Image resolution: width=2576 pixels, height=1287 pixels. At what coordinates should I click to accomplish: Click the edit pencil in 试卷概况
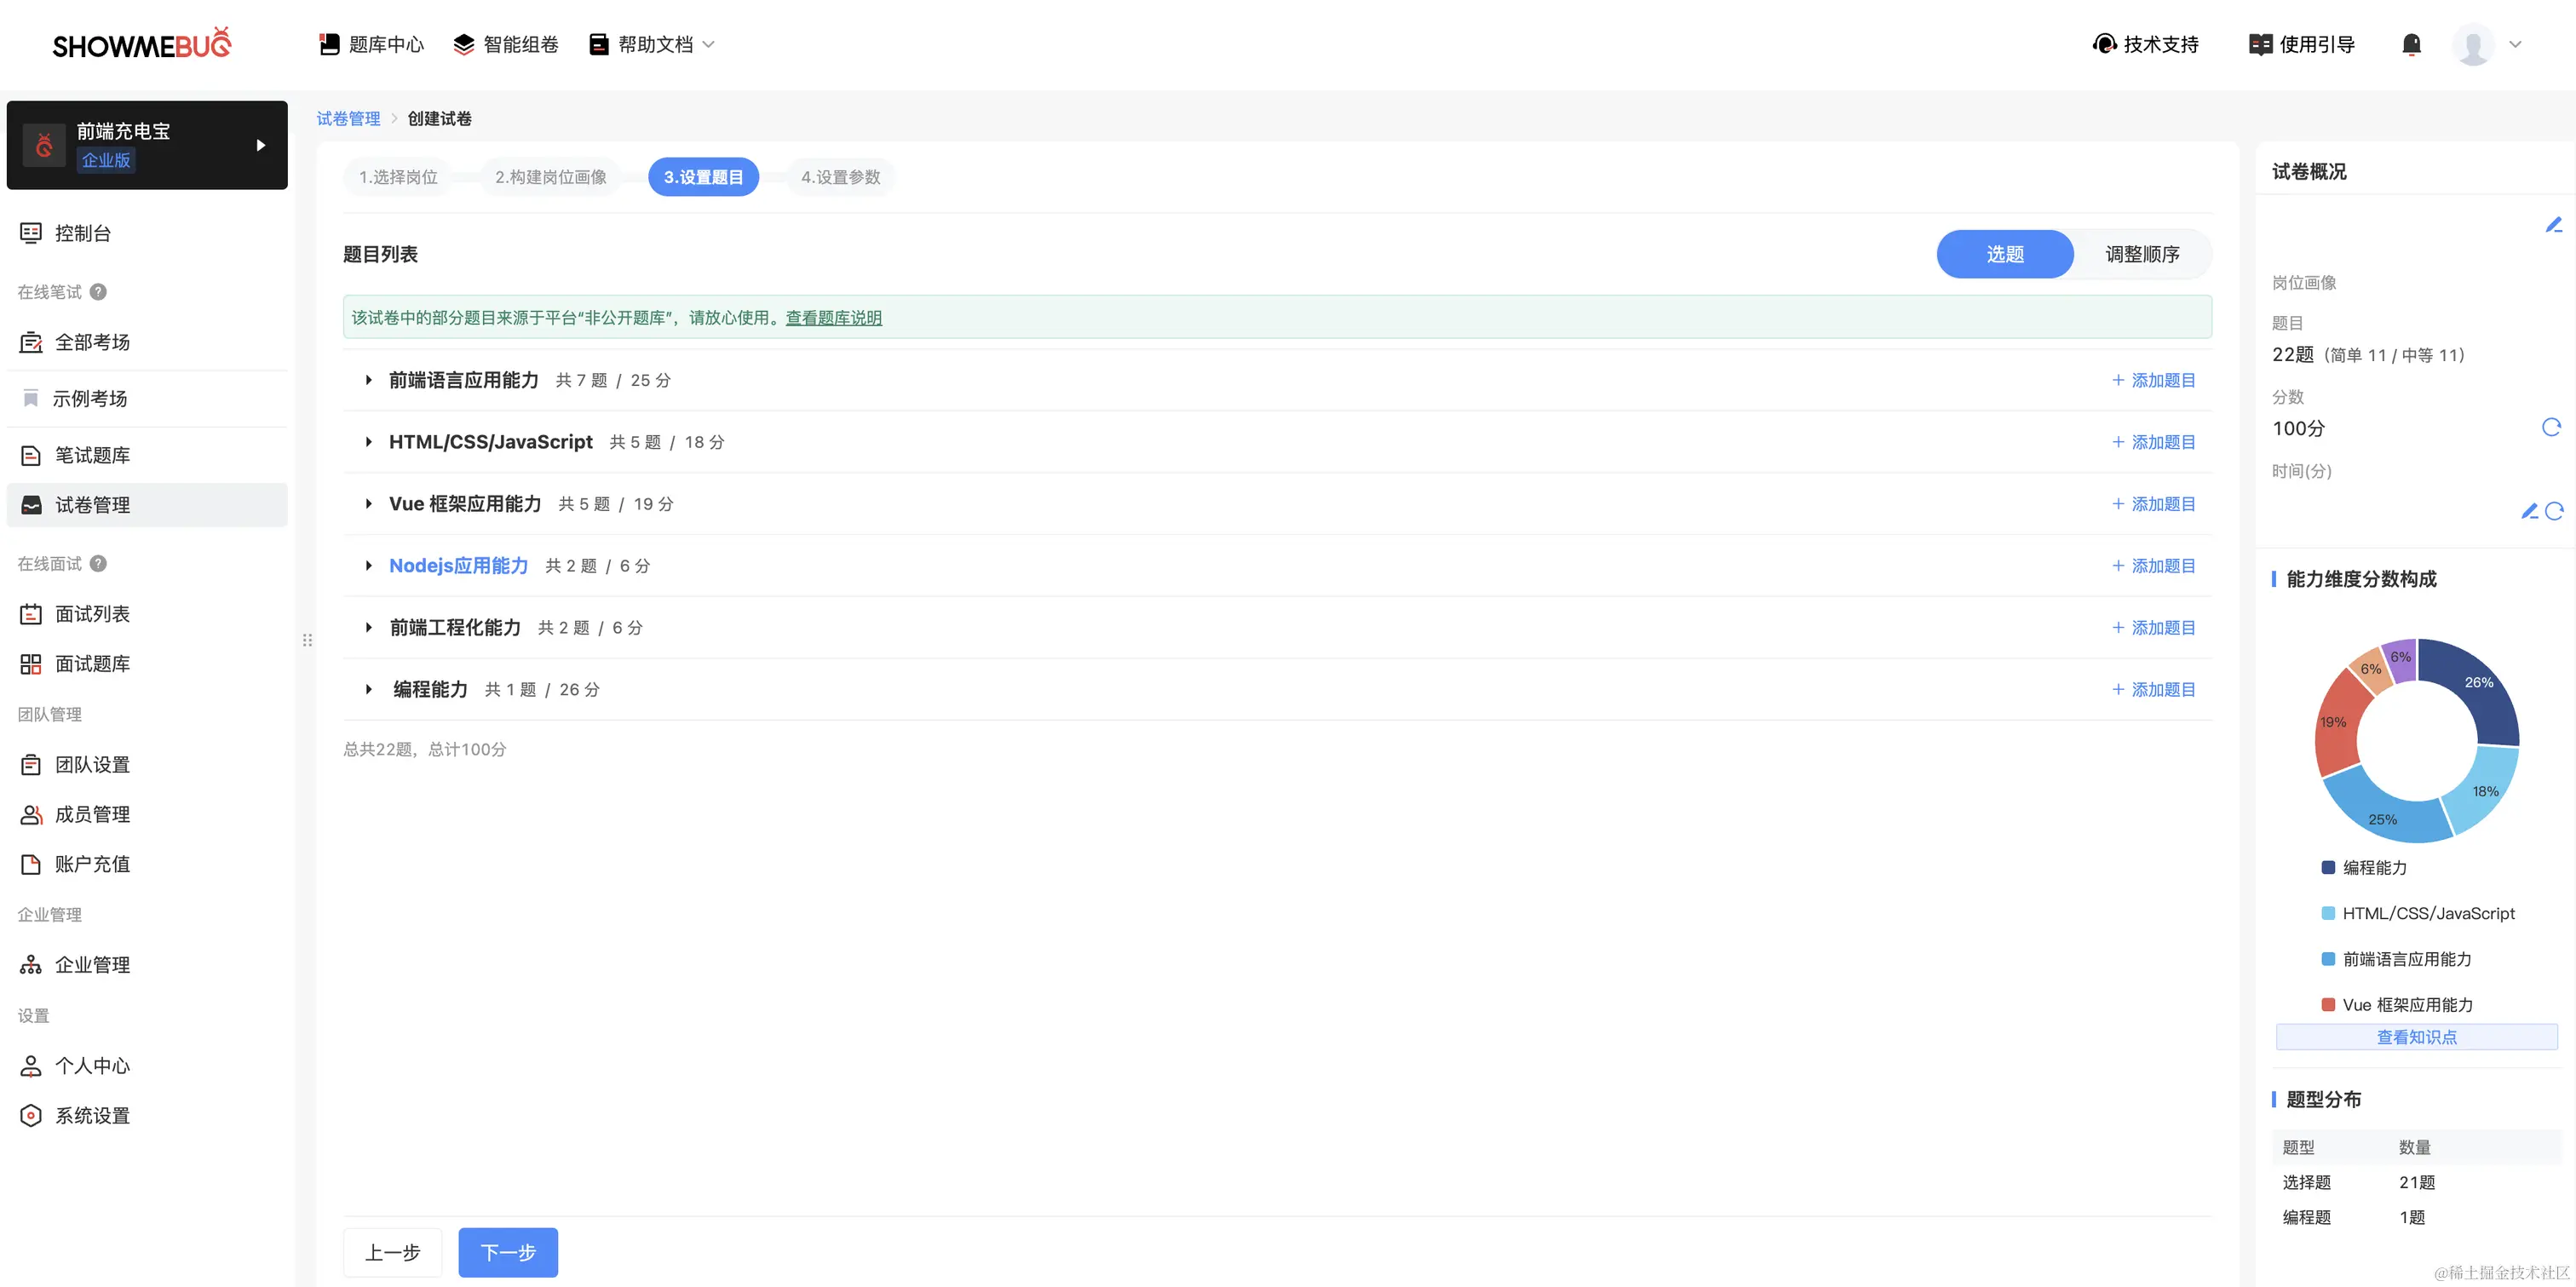2553,225
